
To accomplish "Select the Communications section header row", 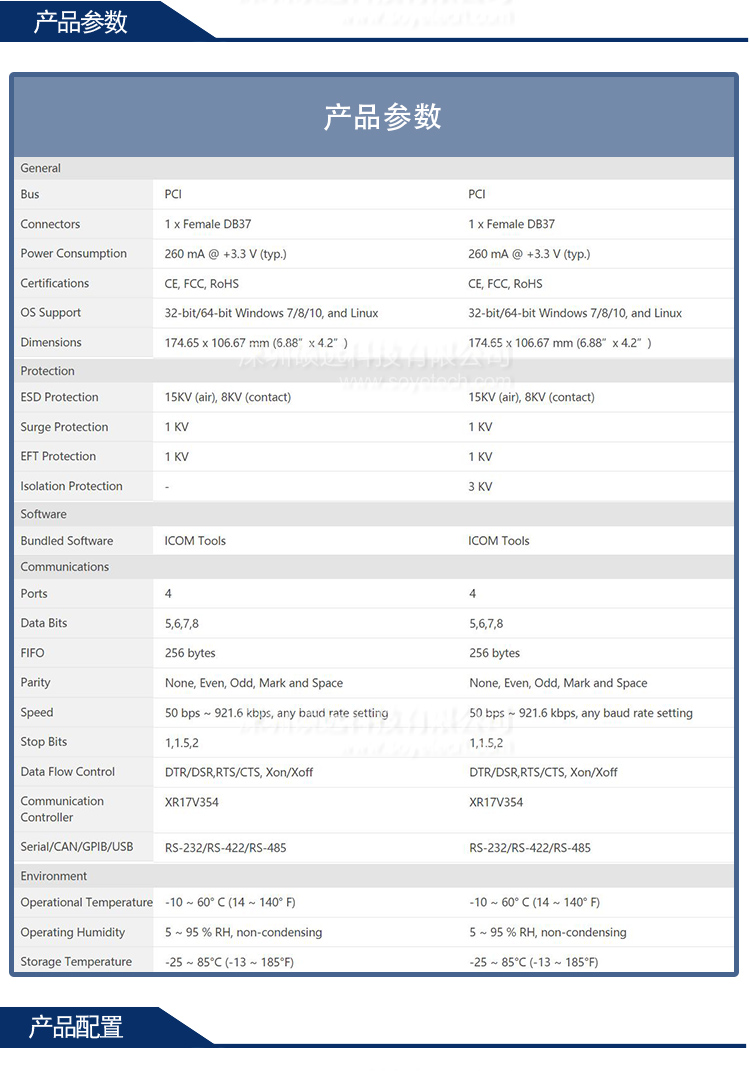I will (65, 567).
